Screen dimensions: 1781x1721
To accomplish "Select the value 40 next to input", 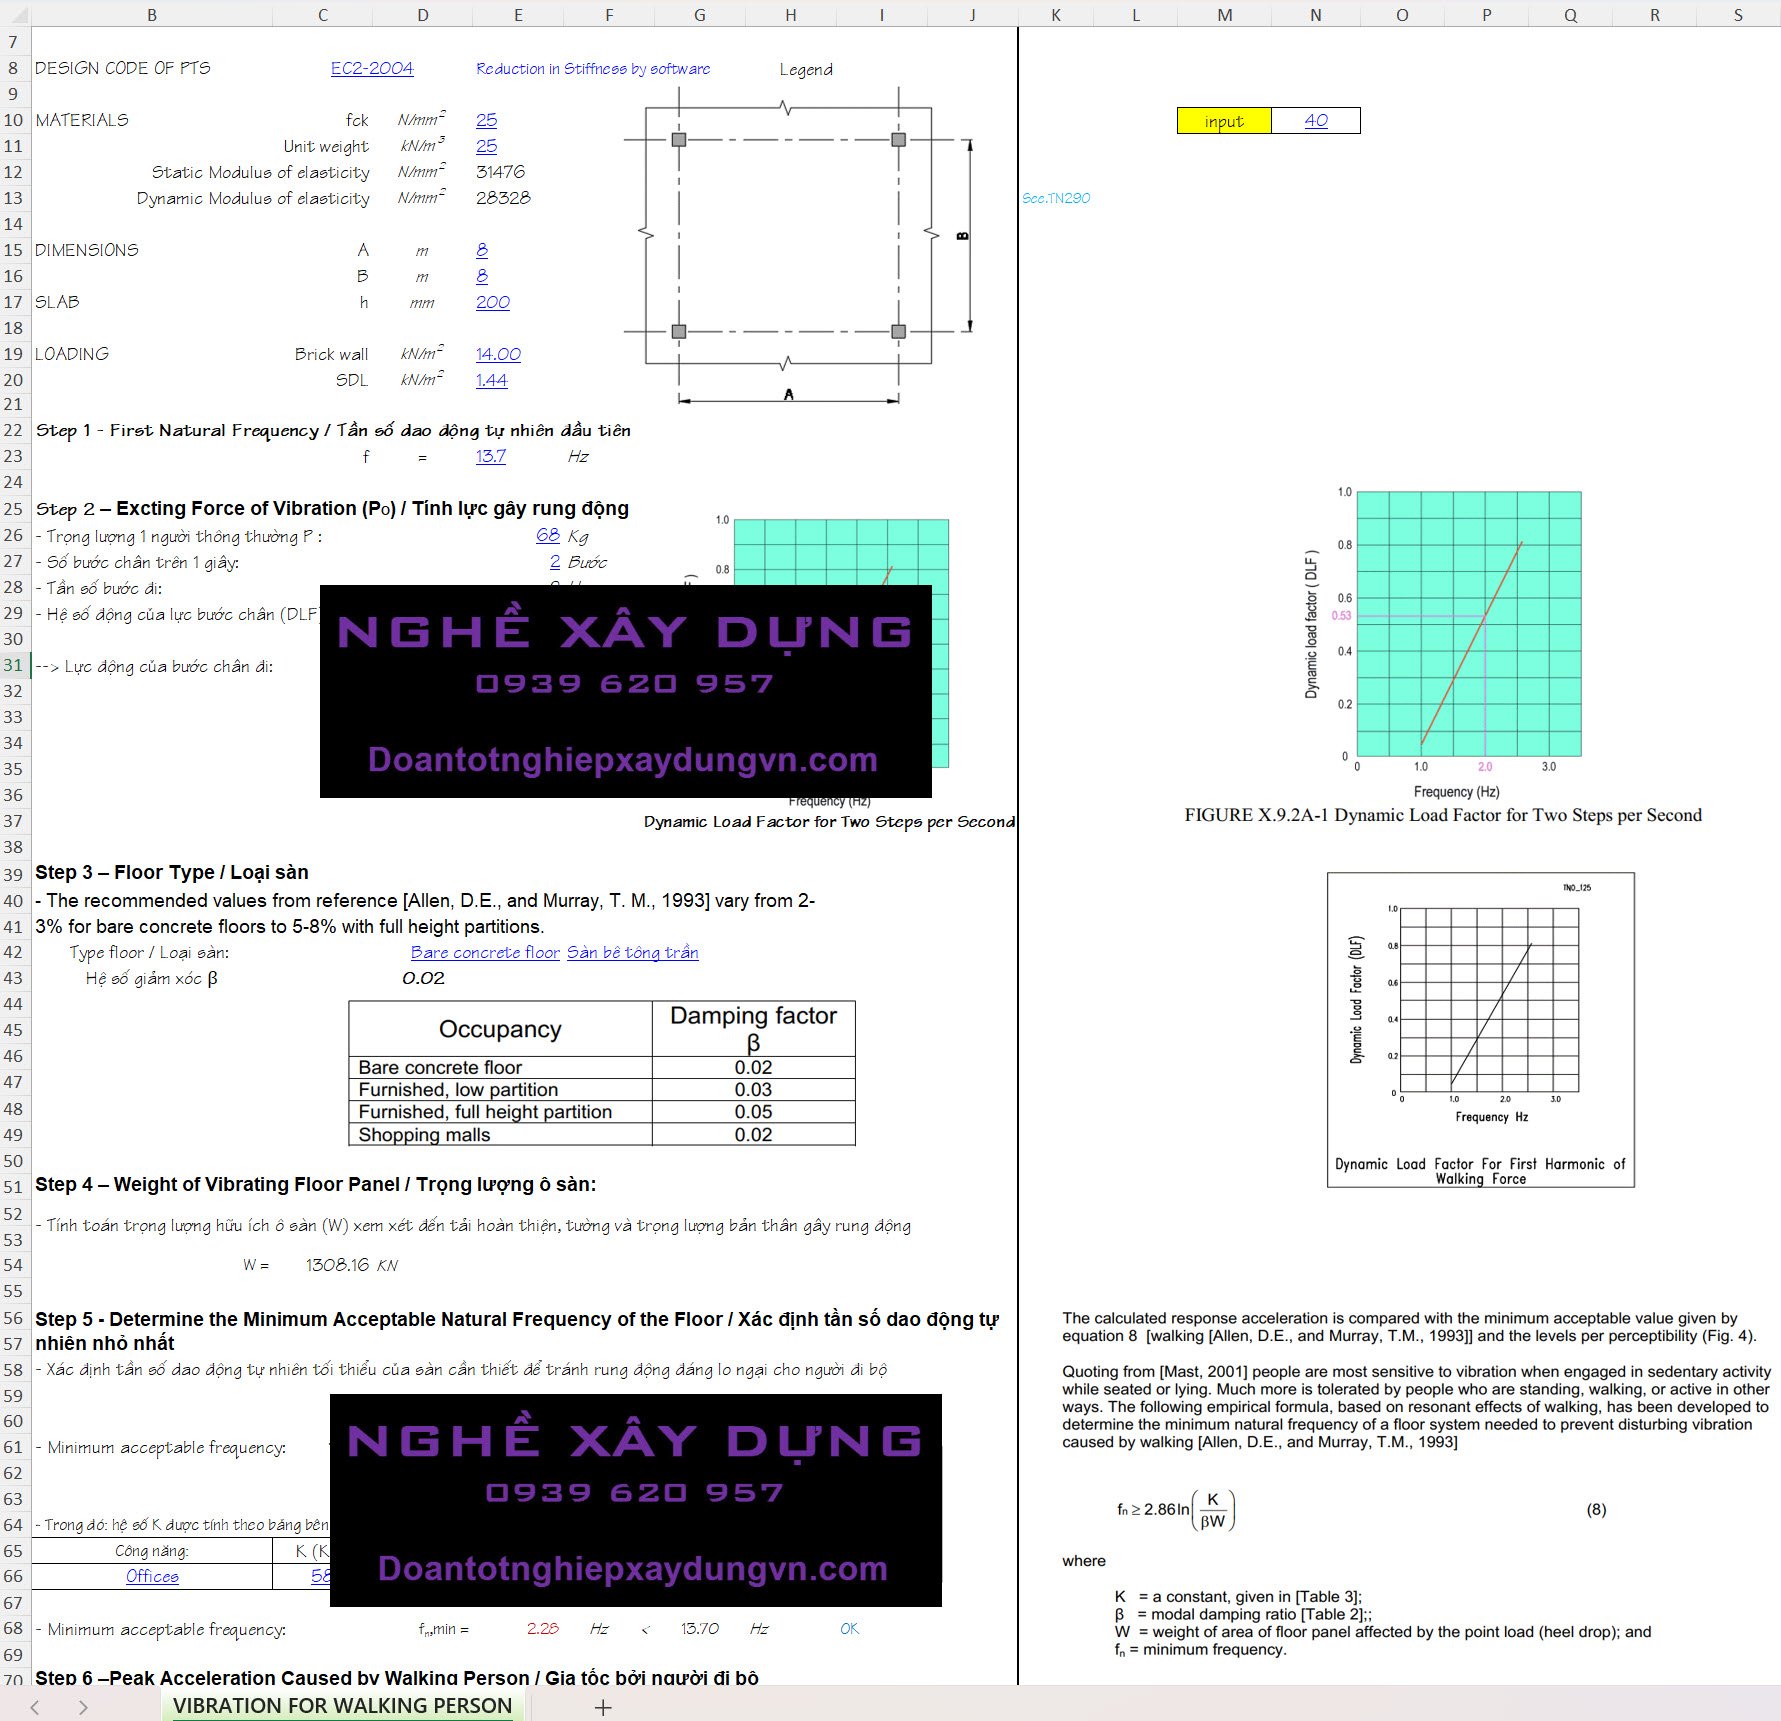I will point(1316,121).
